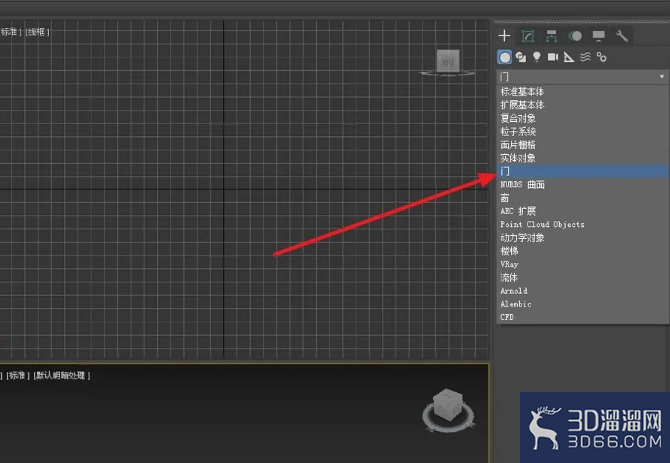Choose Point Cloud Objects from the list

tap(582, 224)
